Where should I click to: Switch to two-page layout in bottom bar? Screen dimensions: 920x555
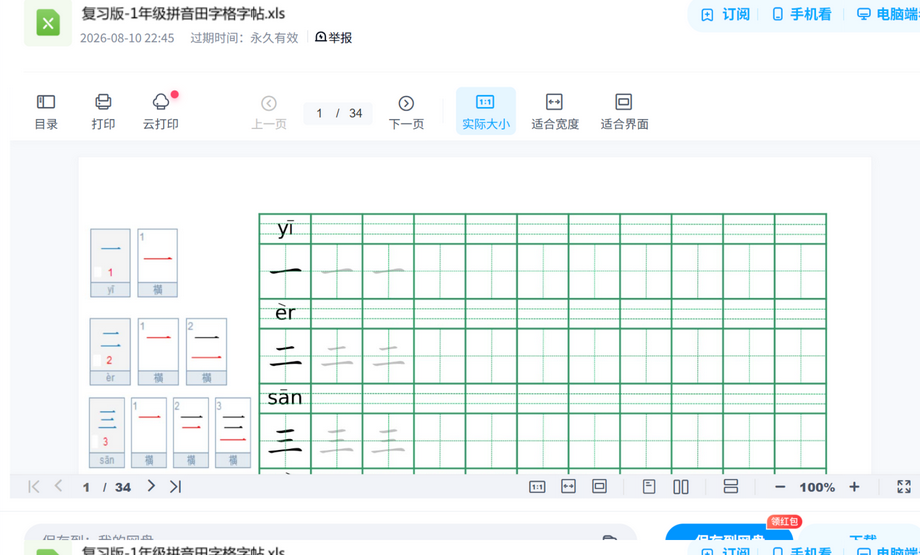[x=681, y=486]
